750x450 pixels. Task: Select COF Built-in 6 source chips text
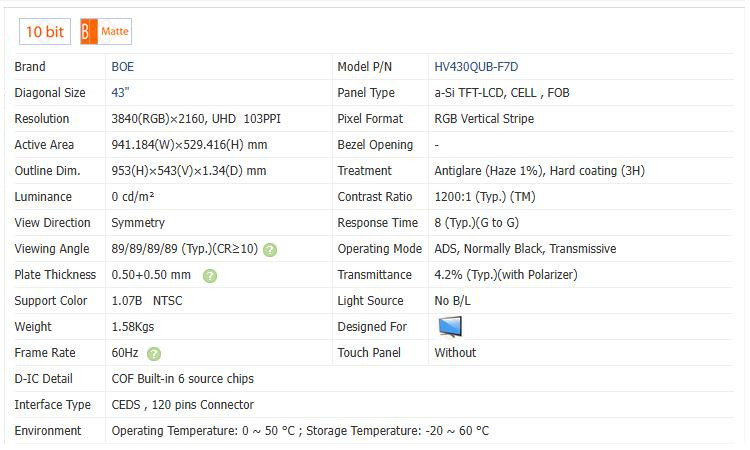pos(182,379)
